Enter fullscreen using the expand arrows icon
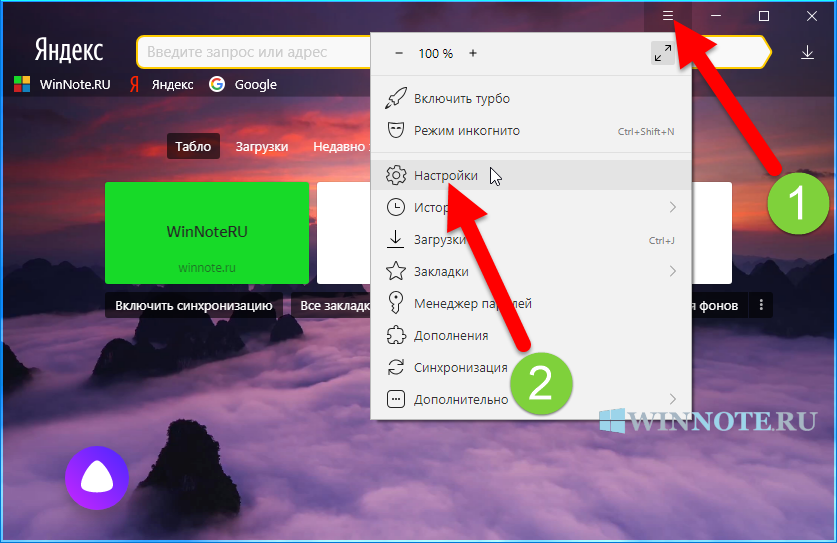 tap(662, 53)
